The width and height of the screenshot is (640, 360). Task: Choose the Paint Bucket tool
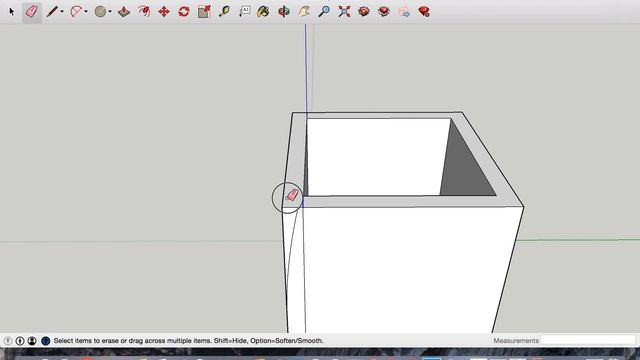(x=263, y=11)
